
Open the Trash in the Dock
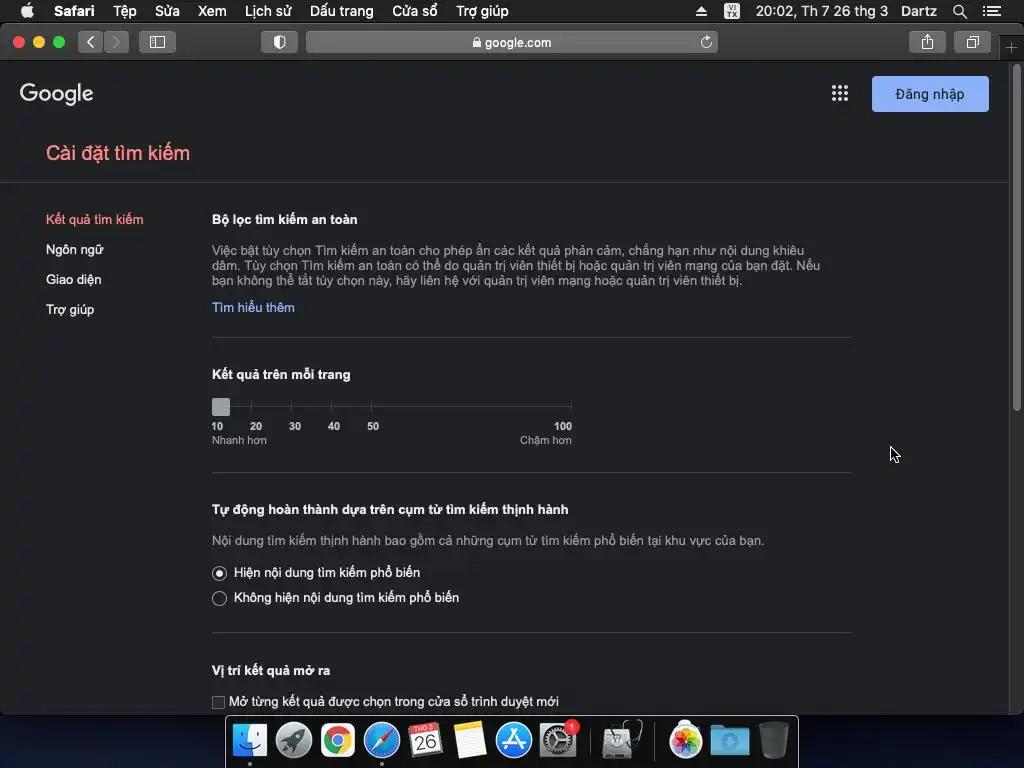[x=773, y=740]
